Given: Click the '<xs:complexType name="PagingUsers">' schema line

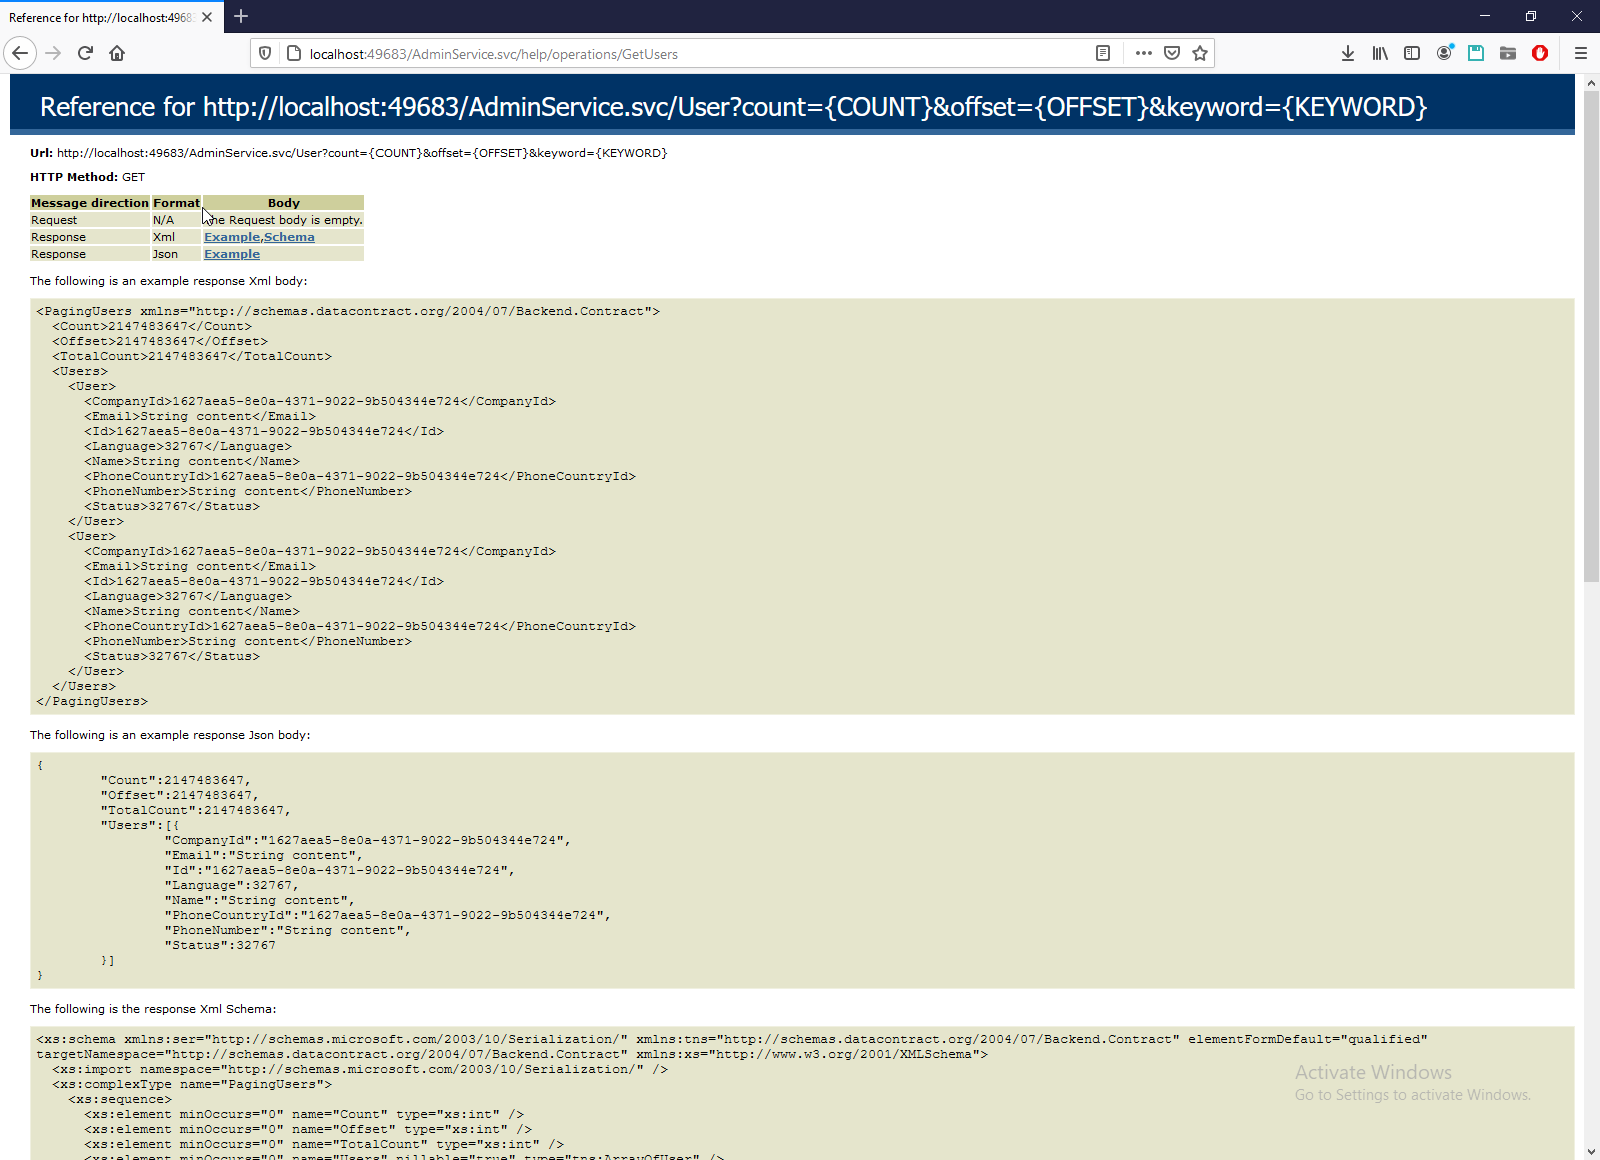Looking at the screenshot, I should [x=192, y=1085].
